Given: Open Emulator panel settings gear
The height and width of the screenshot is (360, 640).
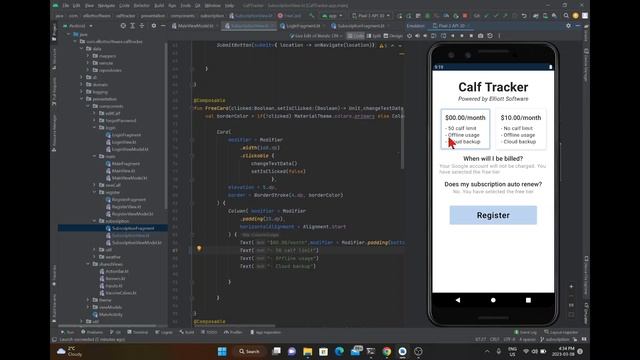Looking at the screenshot, I should pyautogui.click(x=568, y=26).
